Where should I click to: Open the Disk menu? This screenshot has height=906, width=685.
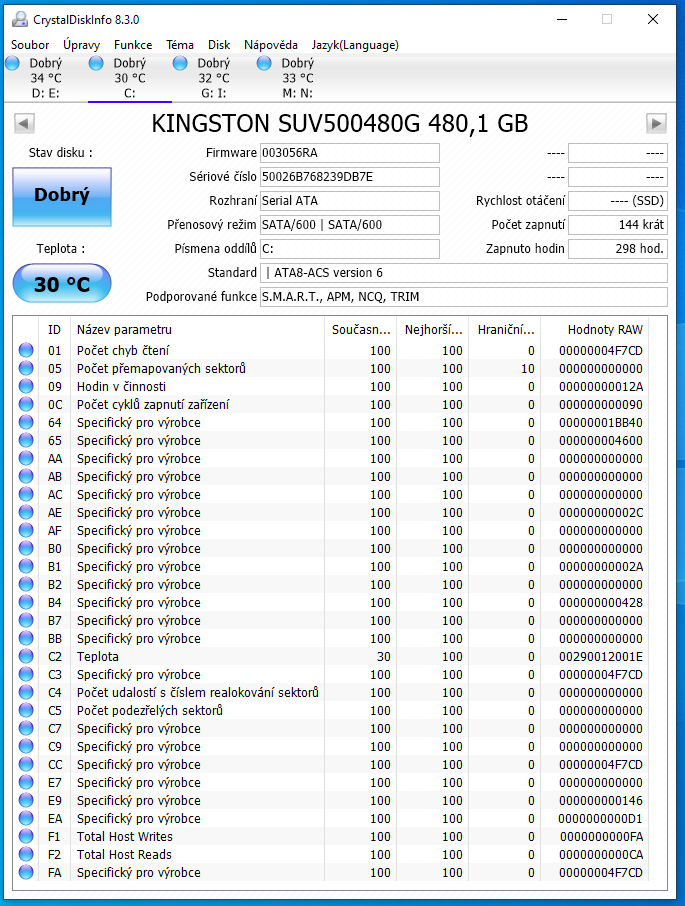219,44
